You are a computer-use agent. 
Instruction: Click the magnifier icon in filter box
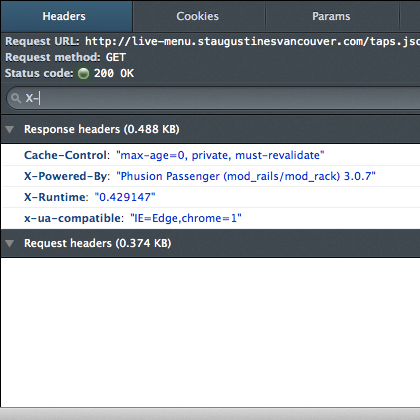click(16, 98)
